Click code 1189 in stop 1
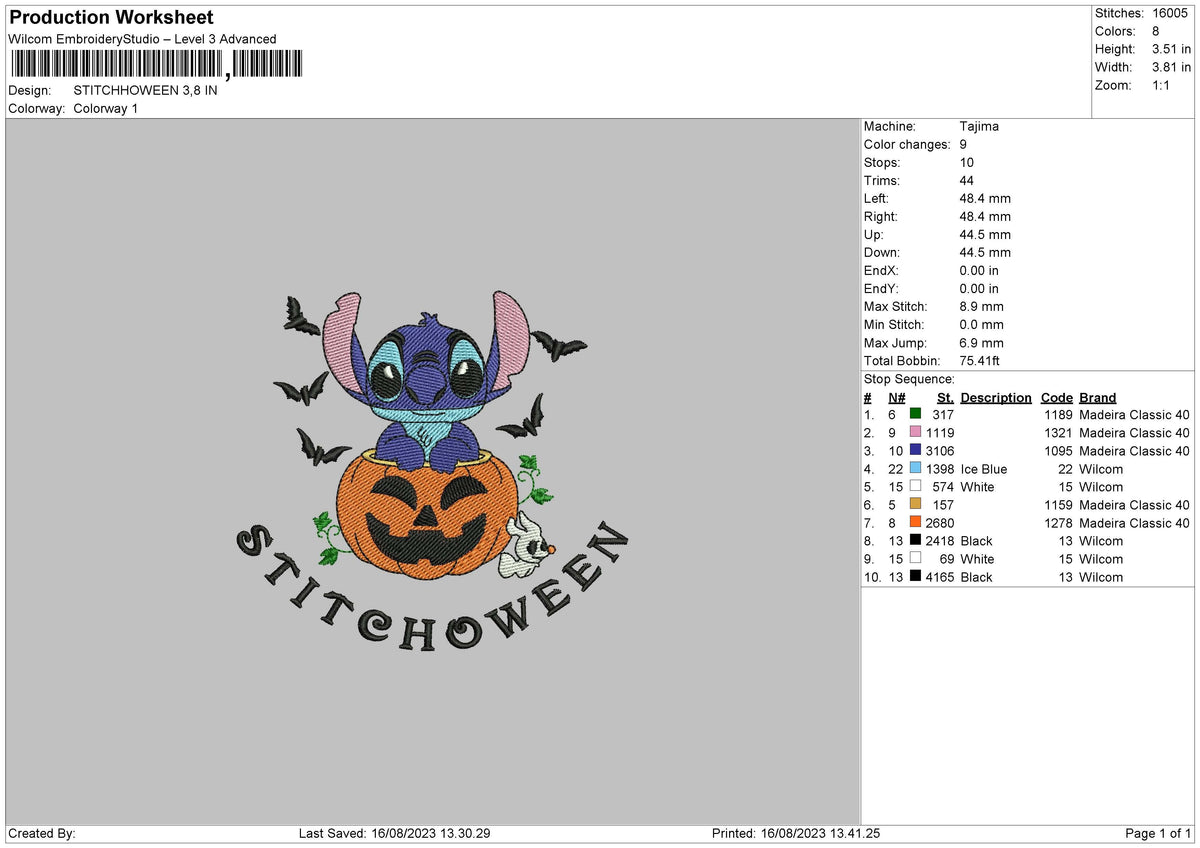This screenshot has height=848, width=1200. coord(1058,415)
